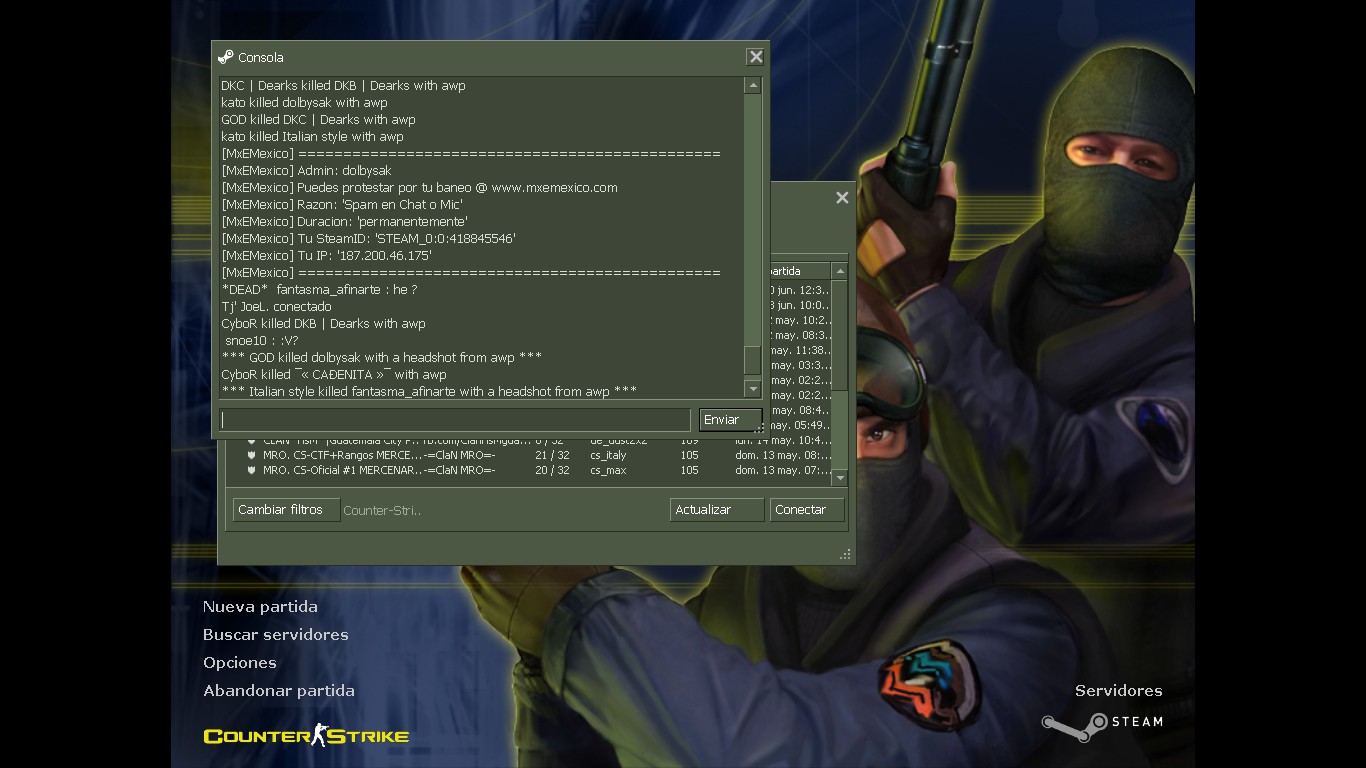
Task: Click the server list scrollbar's down arrow
Action: pyautogui.click(x=840, y=478)
